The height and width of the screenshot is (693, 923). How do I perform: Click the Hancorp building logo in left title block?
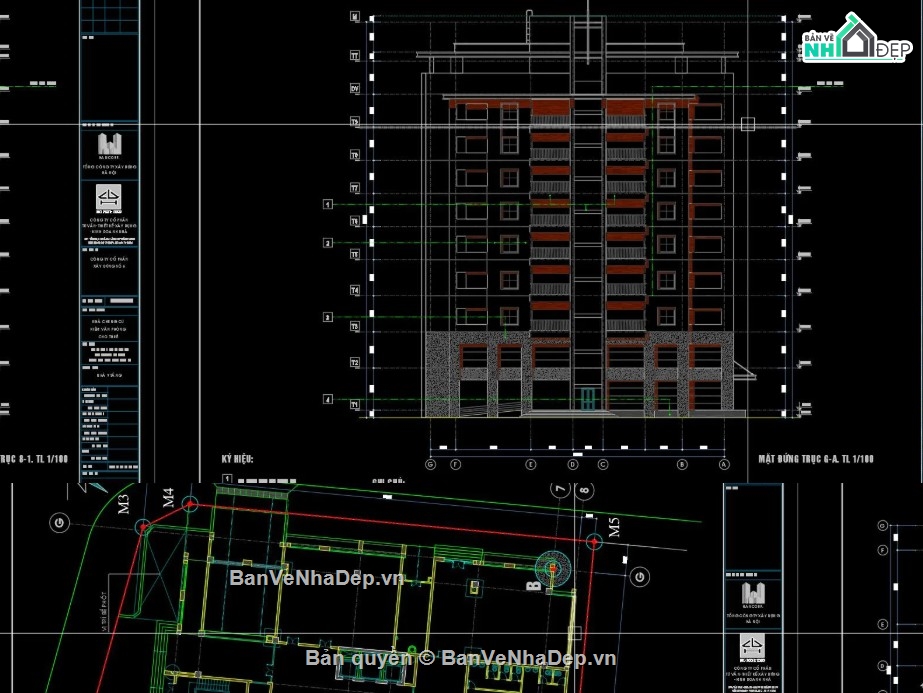(109, 146)
